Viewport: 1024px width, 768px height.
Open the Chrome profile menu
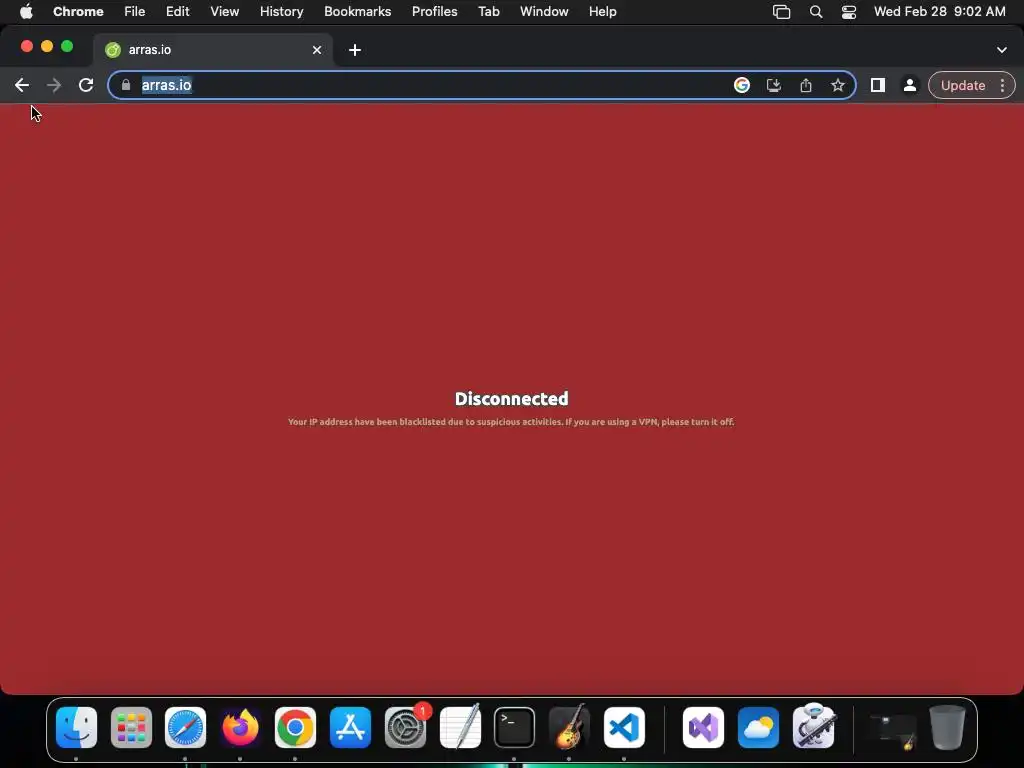909,86
